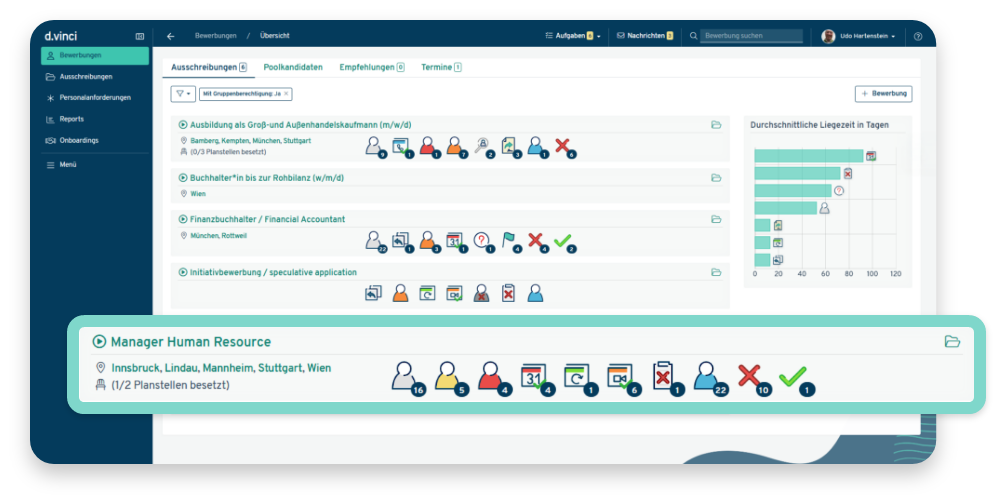Open the help question mark icon in header
This screenshot has width=995, height=504.
(918, 36)
